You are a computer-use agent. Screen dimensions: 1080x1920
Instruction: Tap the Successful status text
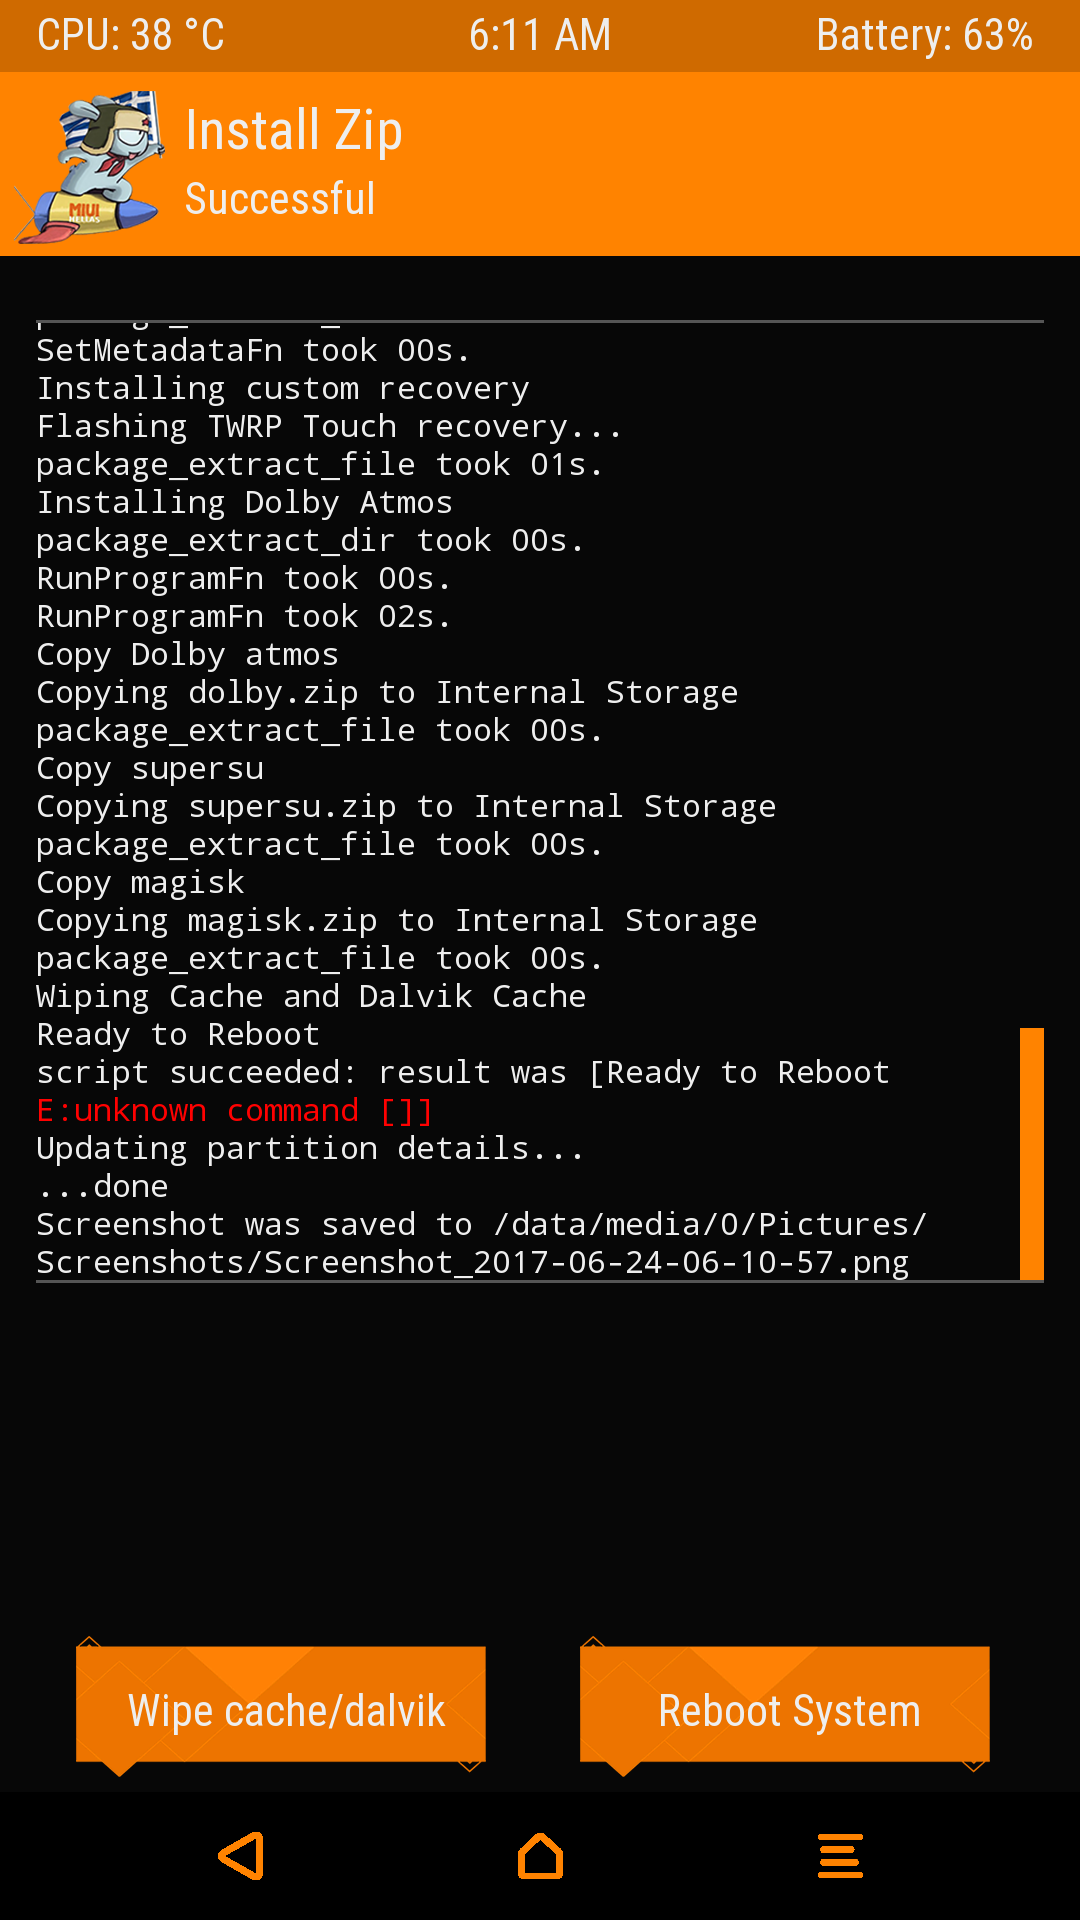(280, 199)
